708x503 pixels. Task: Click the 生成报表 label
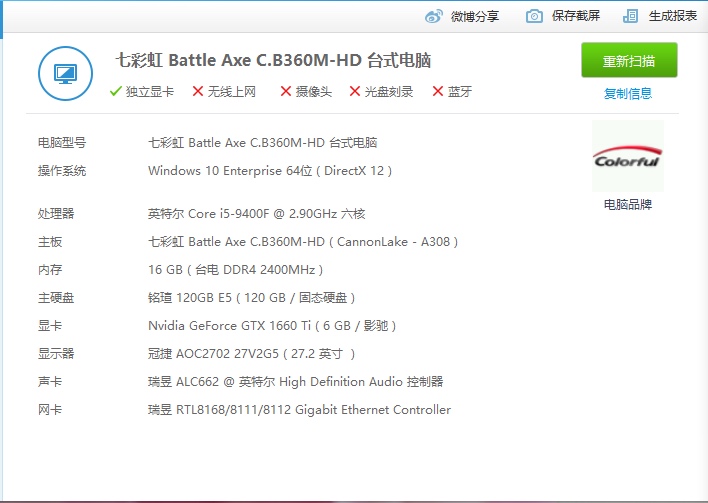coord(673,16)
